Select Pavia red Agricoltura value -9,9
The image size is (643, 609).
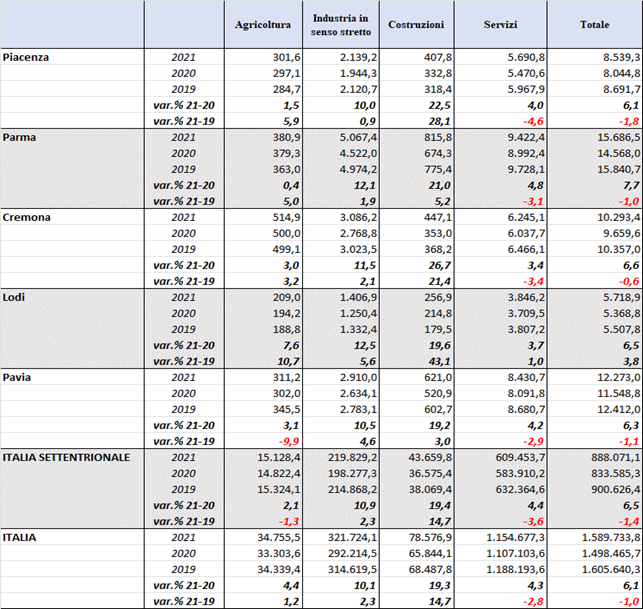[289, 441]
